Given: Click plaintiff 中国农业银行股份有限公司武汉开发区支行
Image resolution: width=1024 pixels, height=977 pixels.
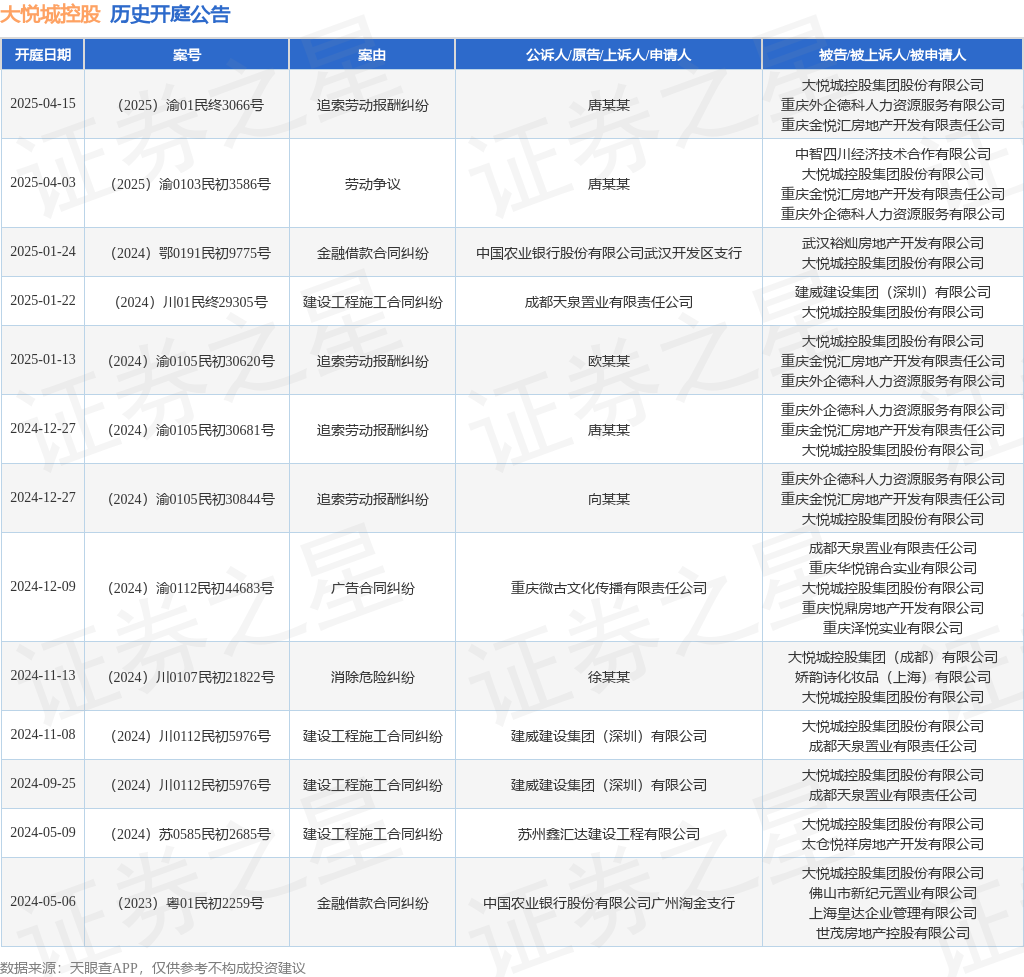Looking at the screenshot, I should pyautogui.click(x=609, y=253).
